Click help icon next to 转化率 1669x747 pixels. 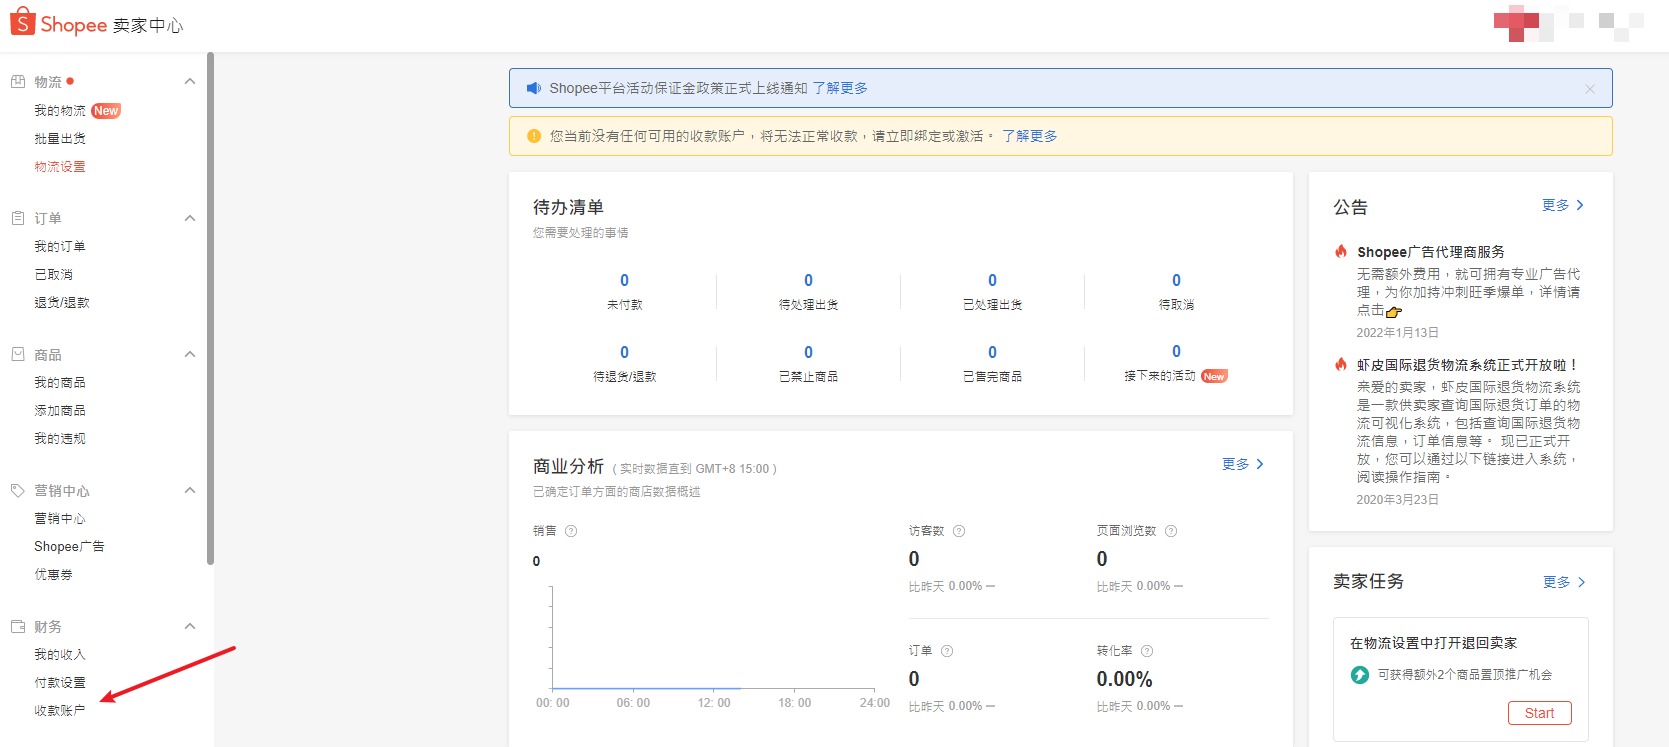1147,651
